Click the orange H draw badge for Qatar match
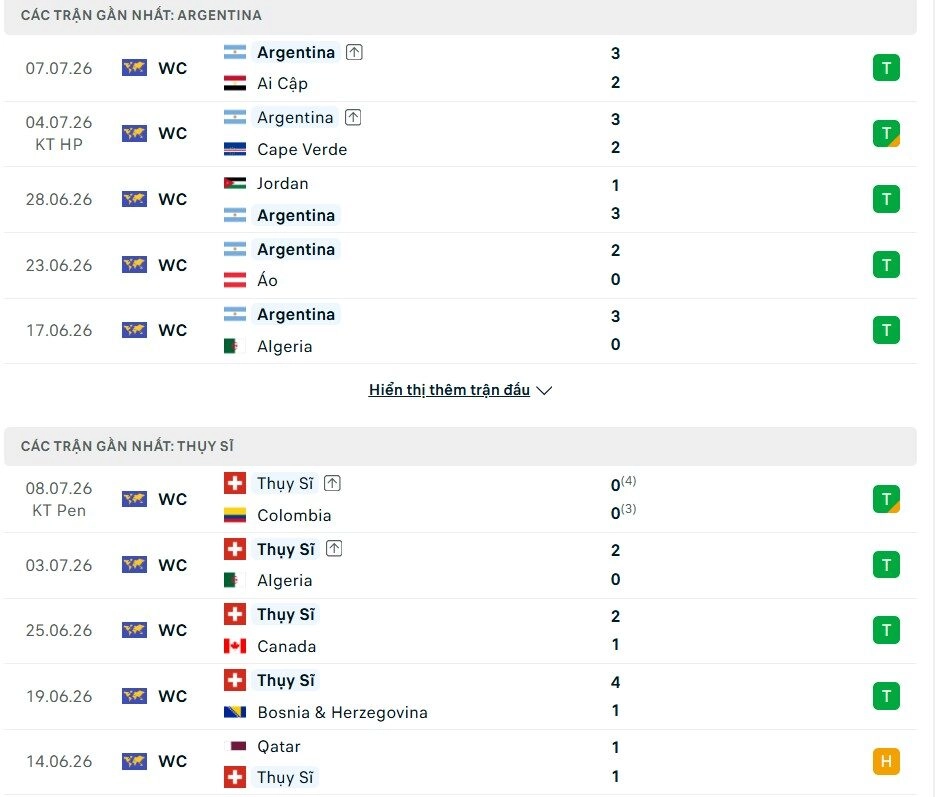 click(x=886, y=761)
